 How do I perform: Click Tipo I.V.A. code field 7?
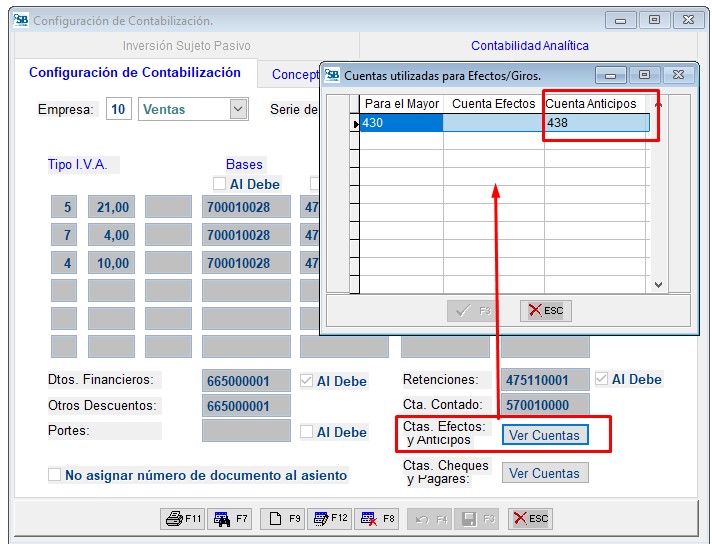[64, 235]
